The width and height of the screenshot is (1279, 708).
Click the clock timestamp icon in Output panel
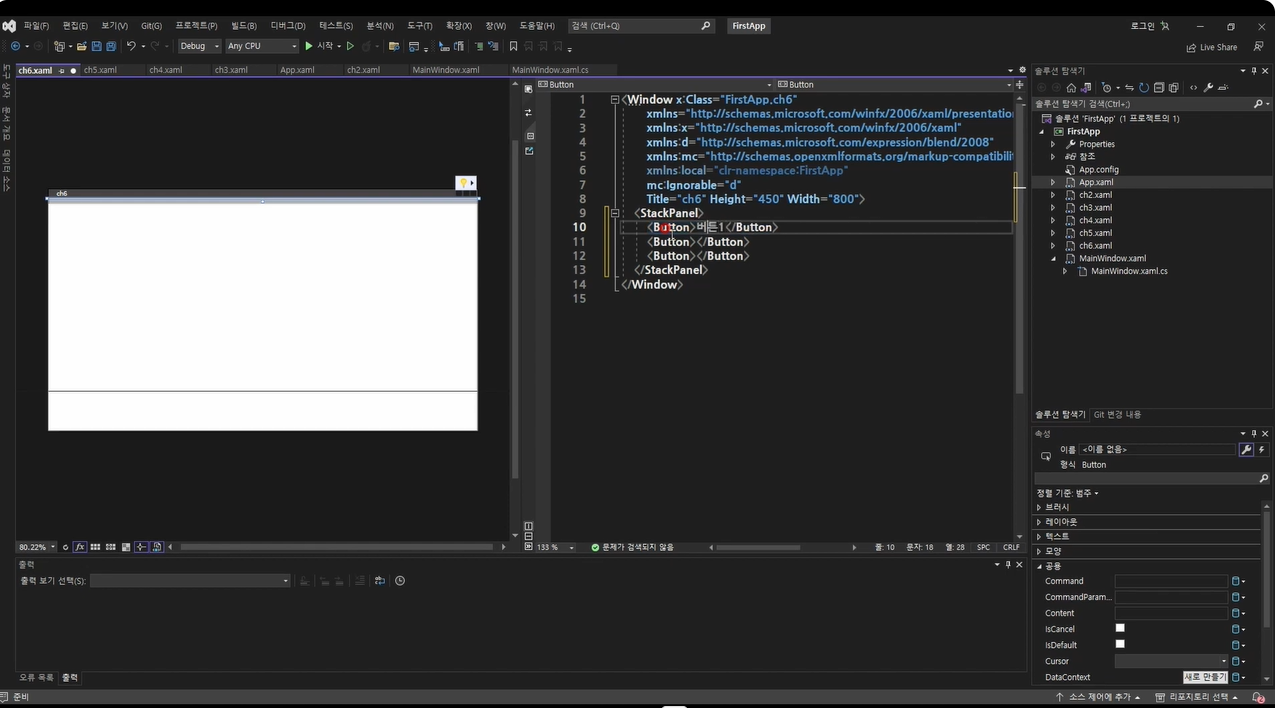pos(400,581)
